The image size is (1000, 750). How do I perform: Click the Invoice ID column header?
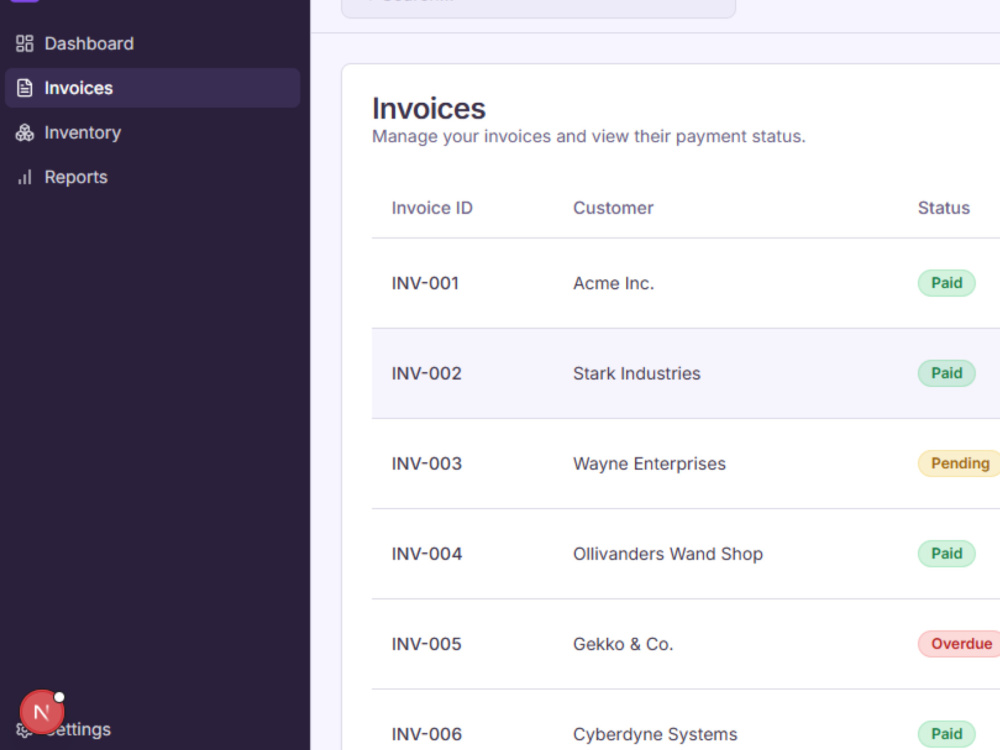432,208
